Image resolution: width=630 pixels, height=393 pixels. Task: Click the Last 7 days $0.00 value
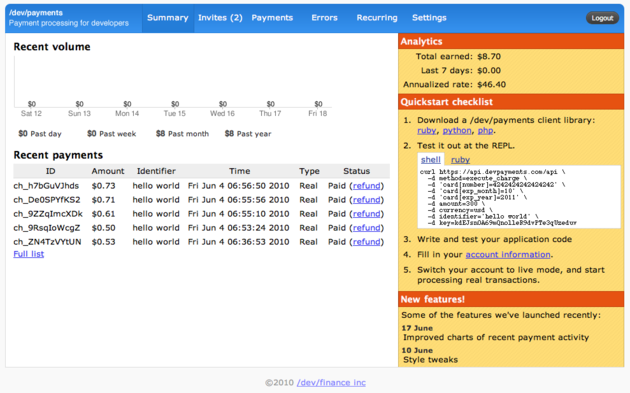pyautogui.click(x=489, y=70)
